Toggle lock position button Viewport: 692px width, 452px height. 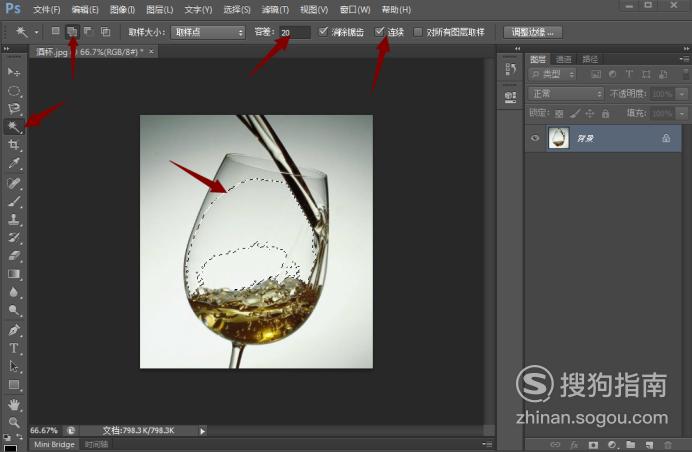pos(590,114)
